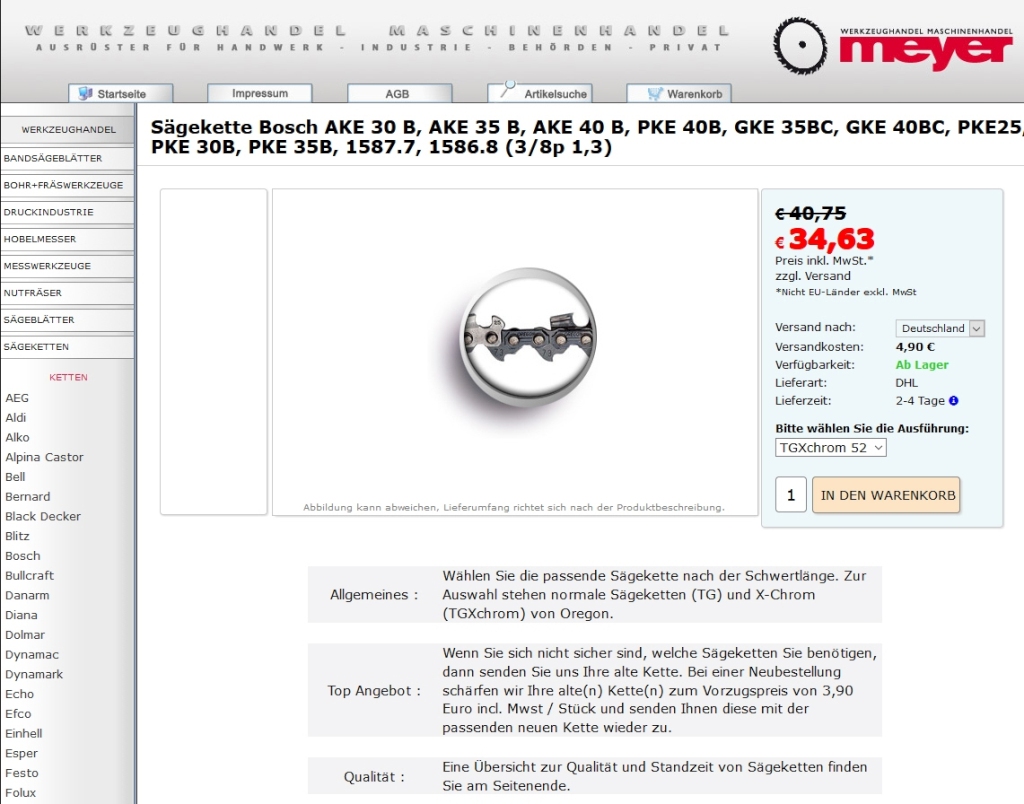Viewport: 1024px width, 804px height.
Task: Select Efco brand link
Action: tap(18, 713)
